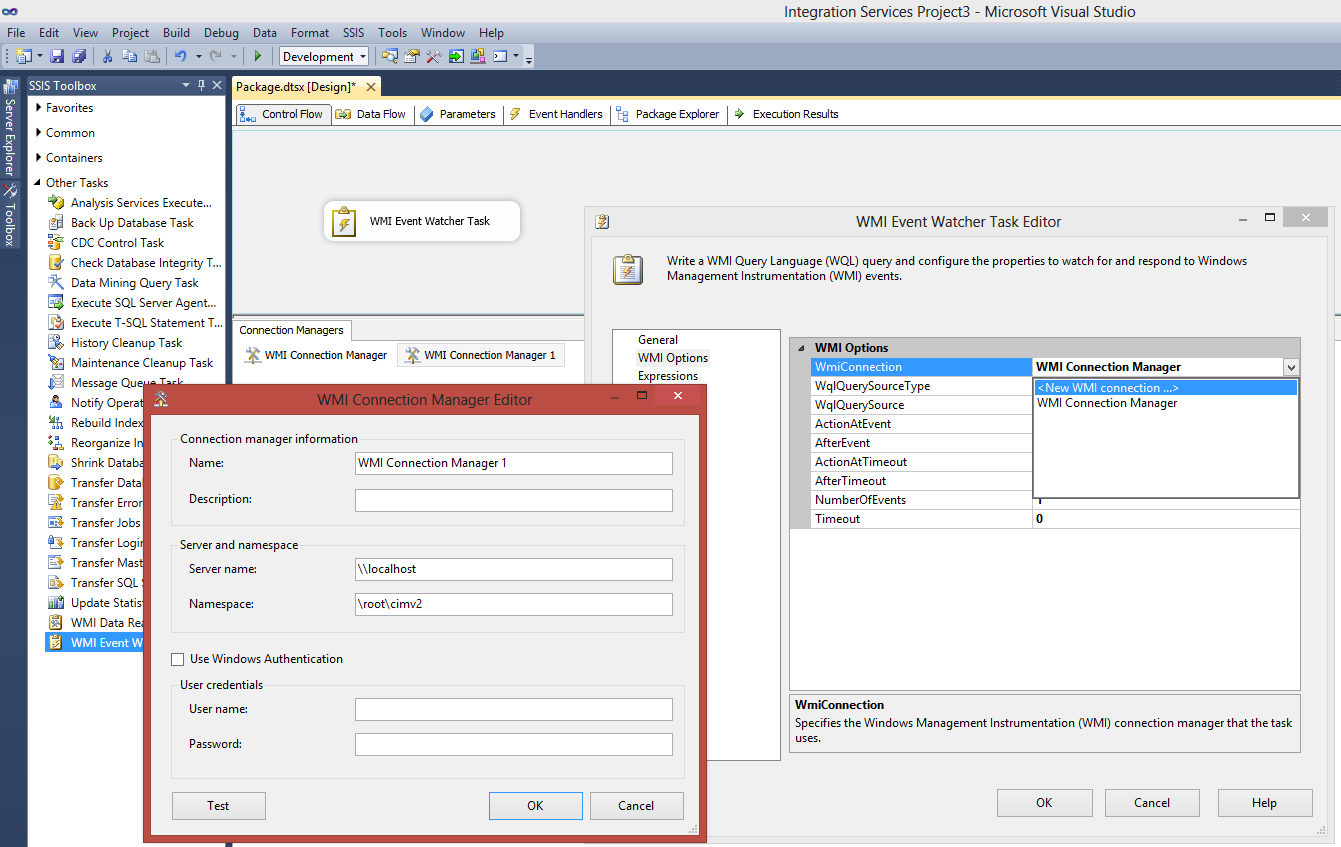Select Expressions page in Task Editor
This screenshot has height=847, width=1341.
click(x=668, y=376)
